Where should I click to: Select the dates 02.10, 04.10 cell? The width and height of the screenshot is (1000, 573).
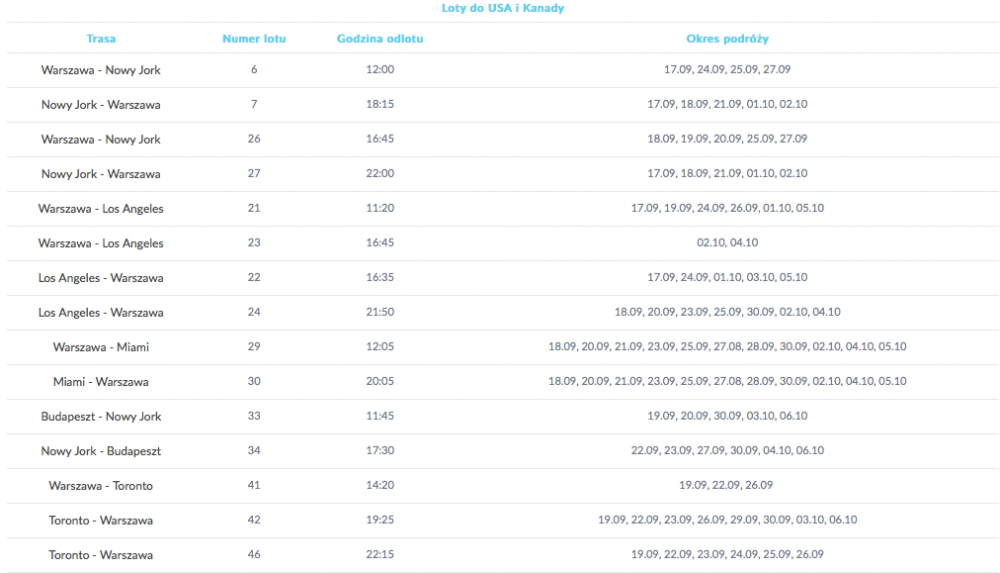point(727,242)
